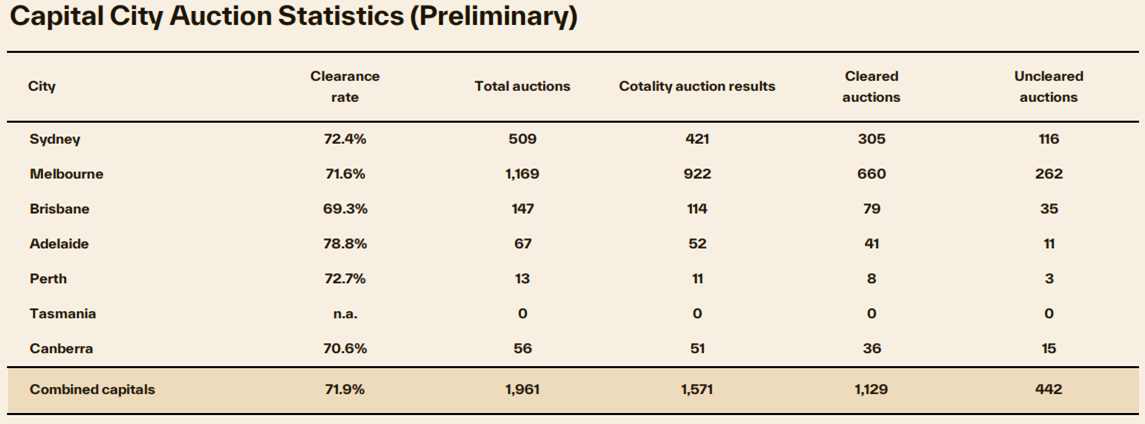Image resolution: width=1145 pixels, height=424 pixels.
Task: Click the Clearance rate column header
Action: tap(345, 86)
